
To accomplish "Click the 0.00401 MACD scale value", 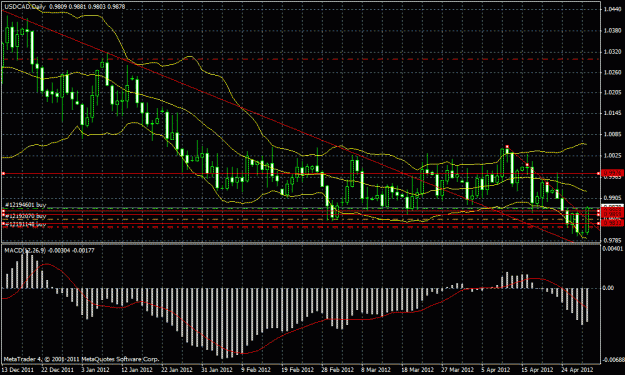I will (x=613, y=249).
